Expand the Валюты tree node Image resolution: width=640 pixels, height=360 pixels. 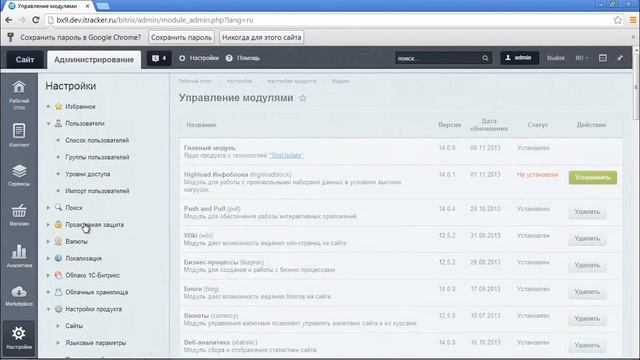coord(48,242)
